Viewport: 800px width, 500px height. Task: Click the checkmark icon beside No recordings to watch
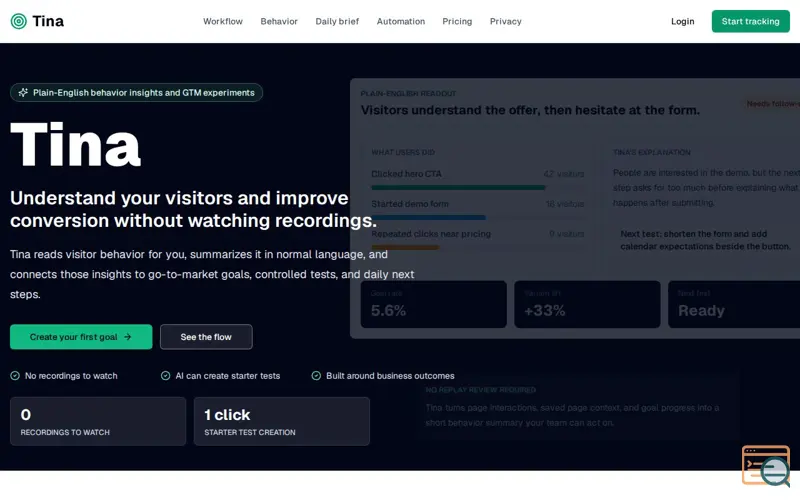pos(15,376)
